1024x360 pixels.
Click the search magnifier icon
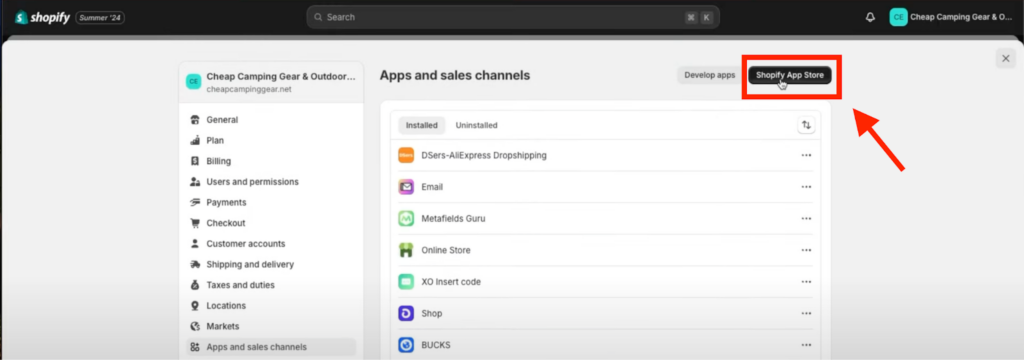pyautogui.click(x=317, y=18)
